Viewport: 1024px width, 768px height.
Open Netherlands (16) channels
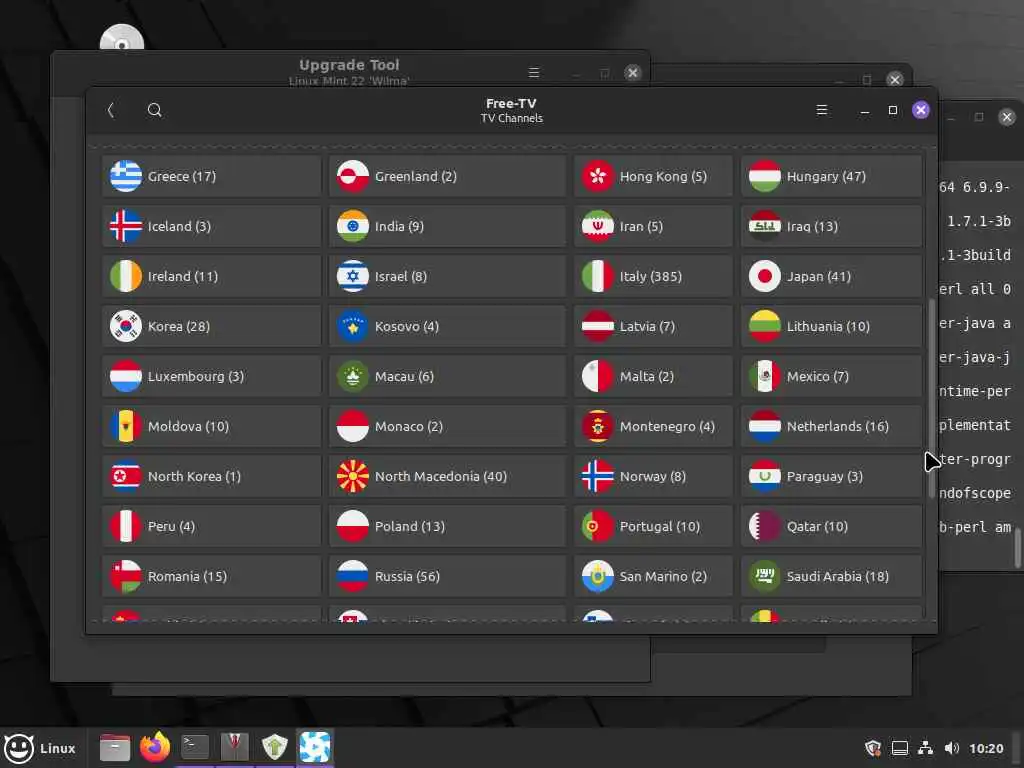831,426
